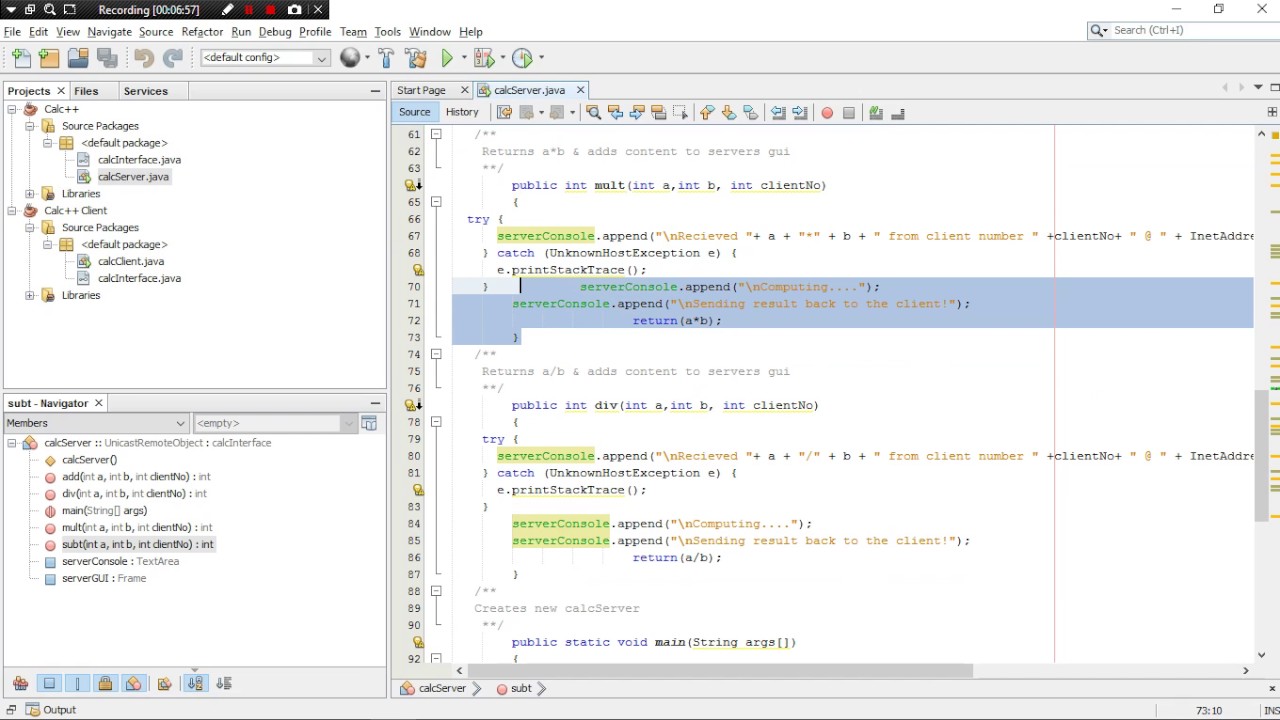Switch to the Start Page tab
Image resolution: width=1280 pixels, height=720 pixels.
point(421,90)
